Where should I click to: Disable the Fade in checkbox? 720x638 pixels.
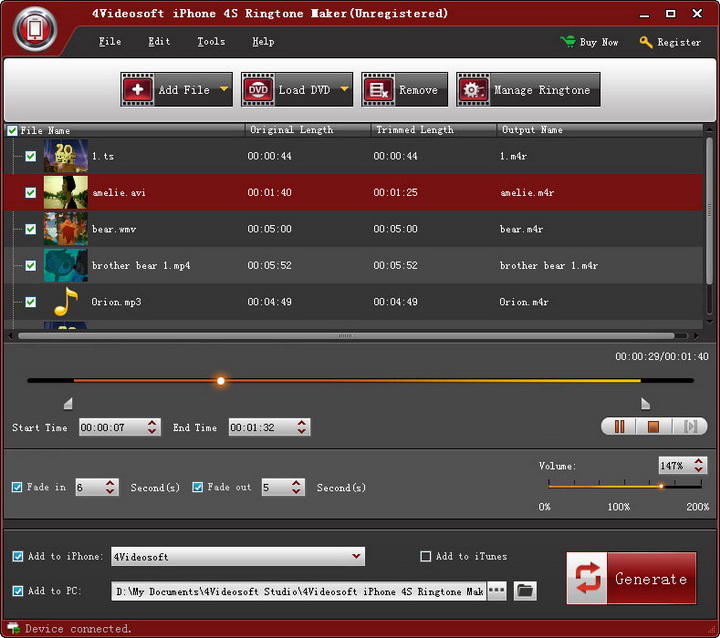(x=17, y=487)
